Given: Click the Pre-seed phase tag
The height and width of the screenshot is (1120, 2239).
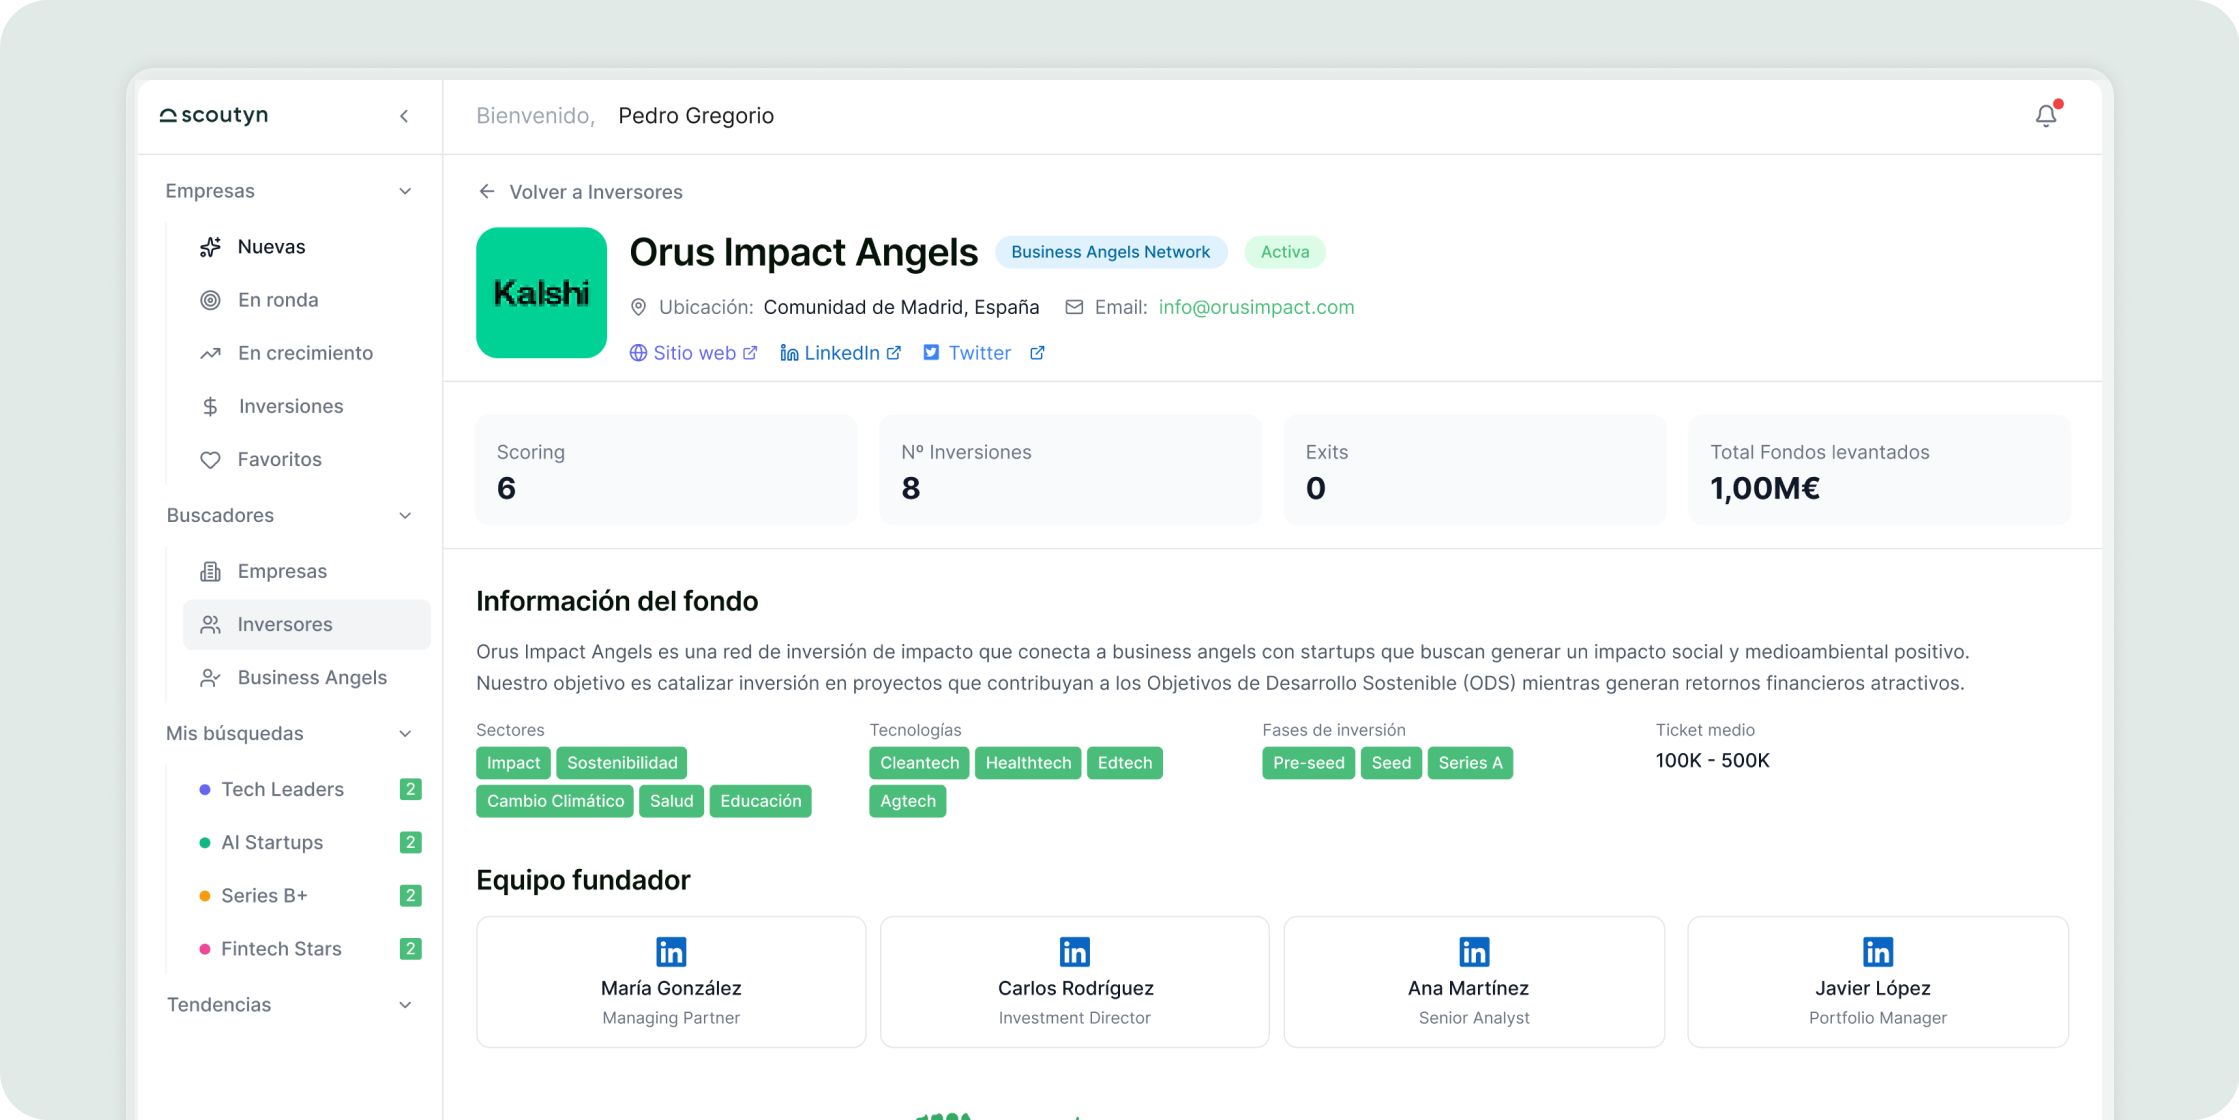Looking at the screenshot, I should coord(1308,763).
